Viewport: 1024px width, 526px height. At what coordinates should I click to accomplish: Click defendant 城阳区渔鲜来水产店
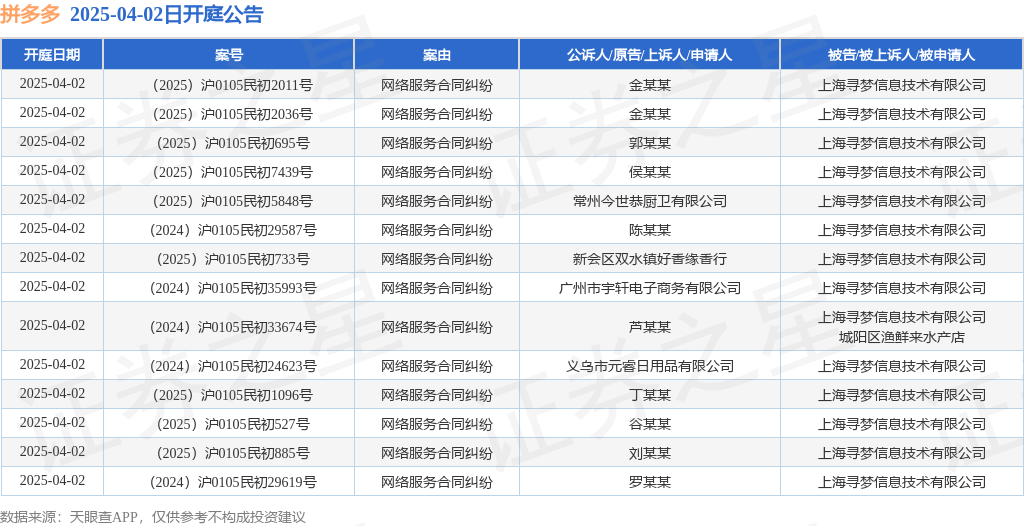click(902, 337)
